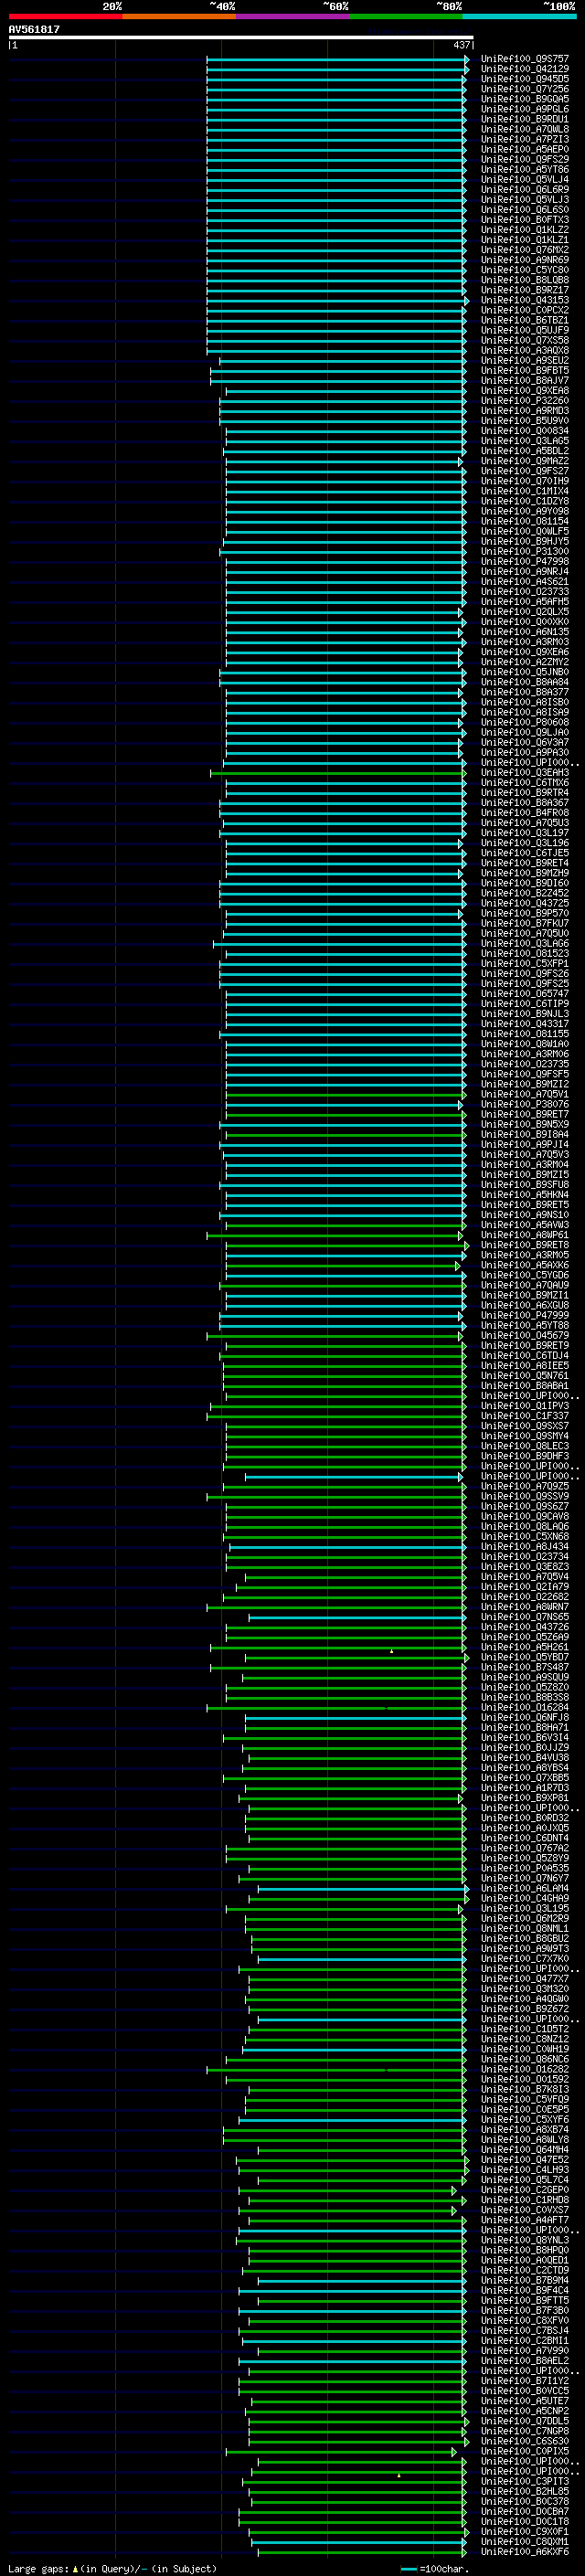Select hit label UniRef100_Q1IPV3
585x2576 pixels.
[524, 1405]
